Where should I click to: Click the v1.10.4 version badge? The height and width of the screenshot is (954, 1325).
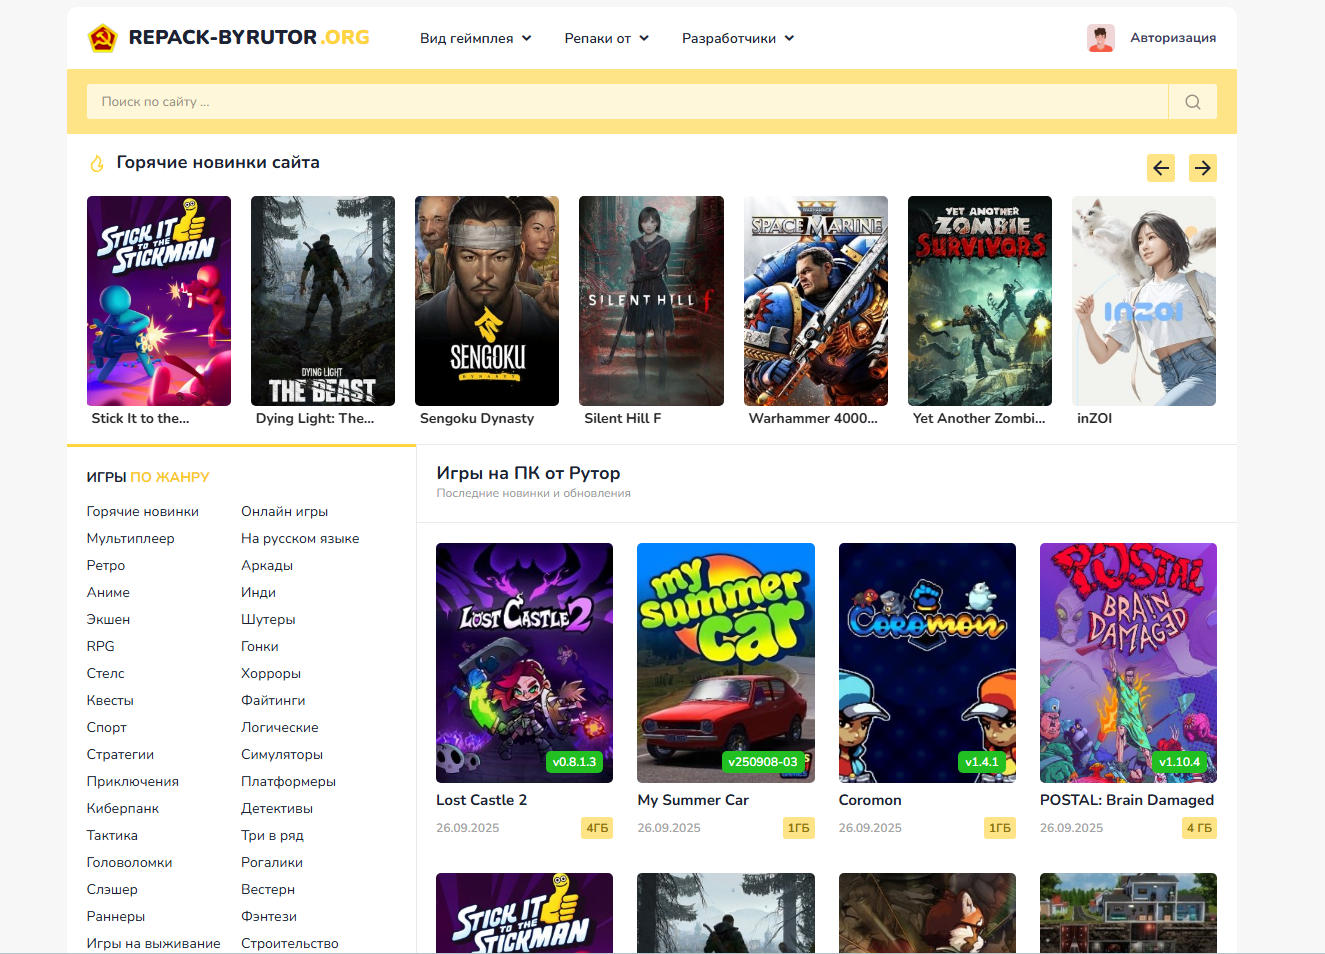[1179, 762]
